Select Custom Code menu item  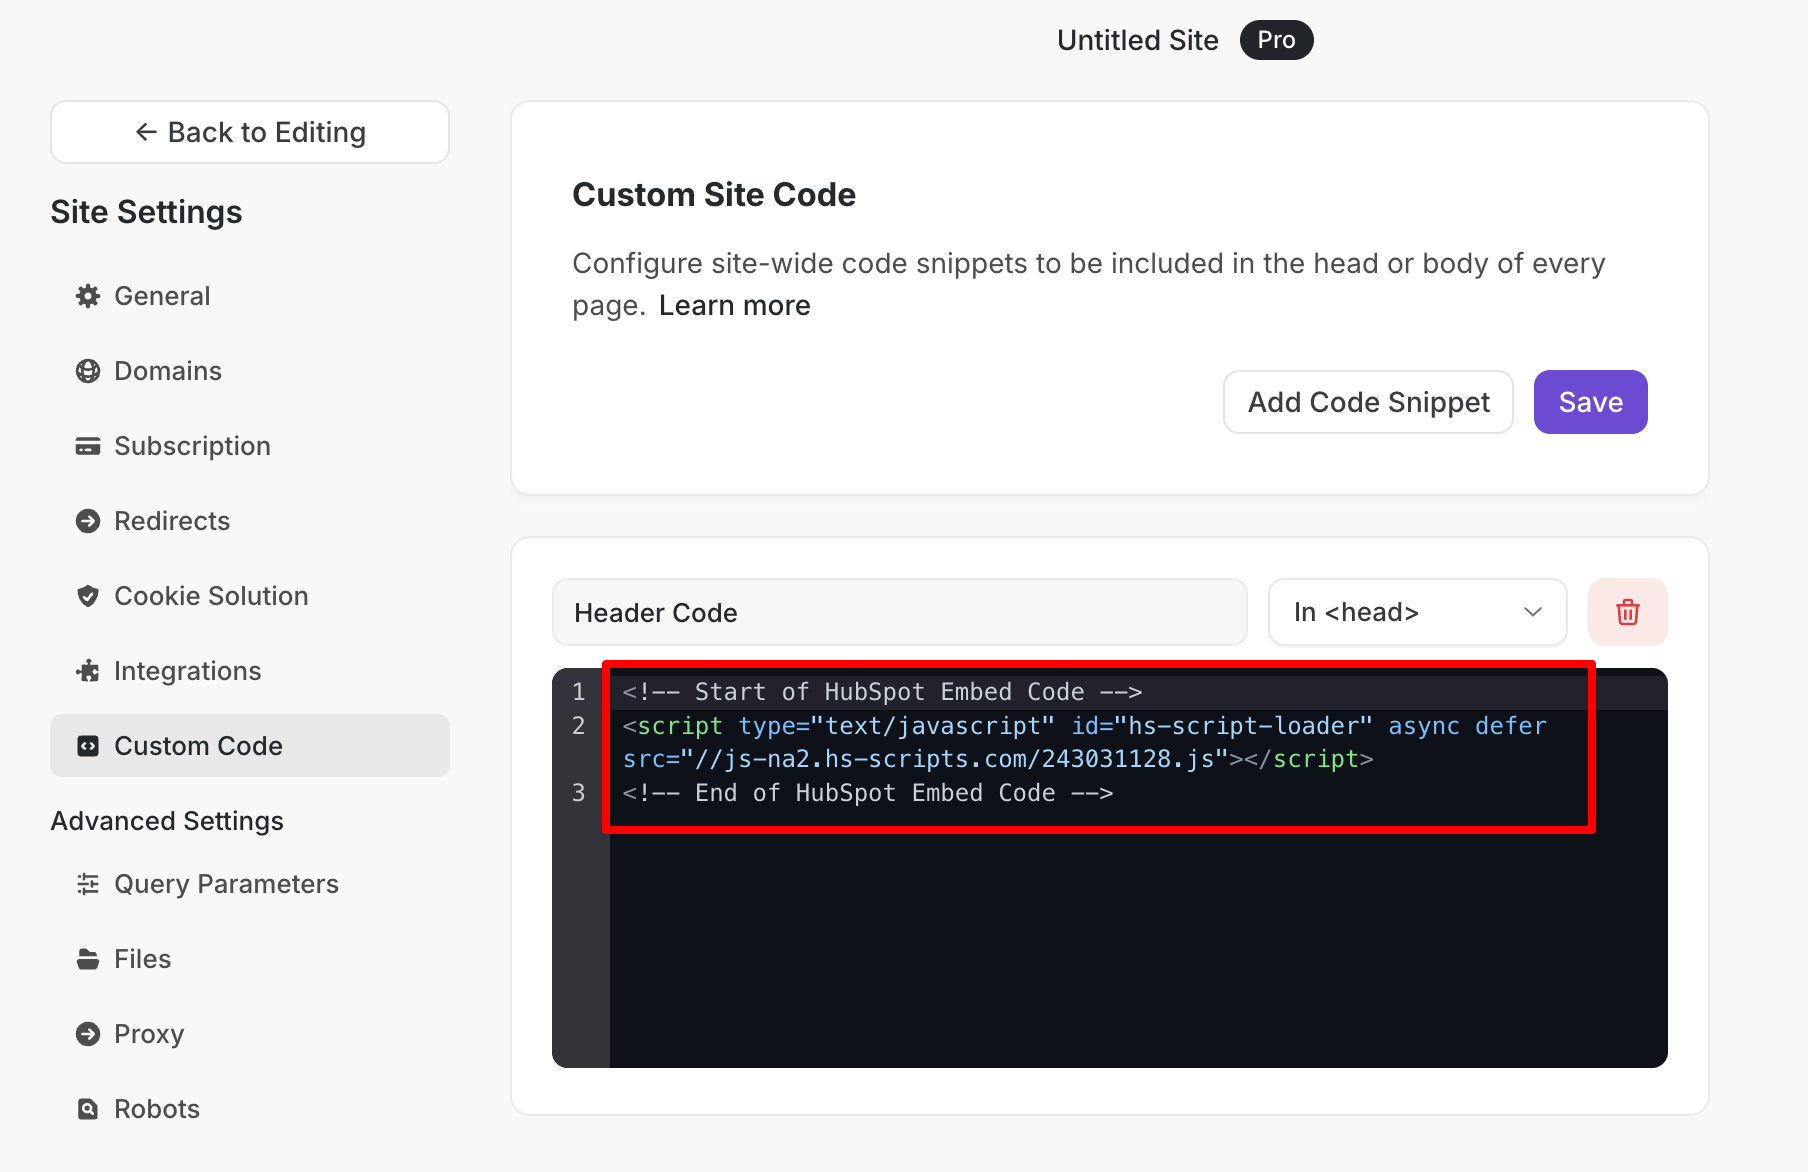point(250,746)
